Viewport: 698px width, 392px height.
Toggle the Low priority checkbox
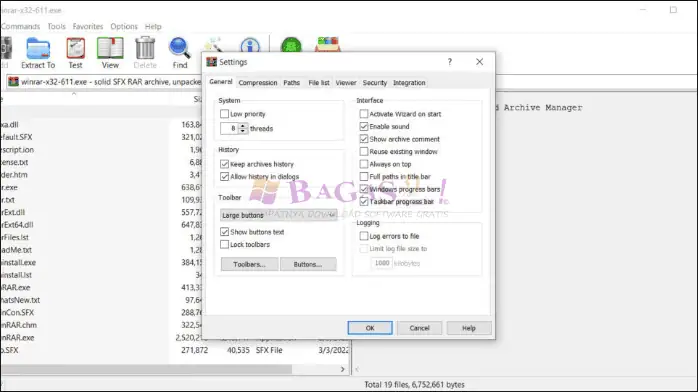click(224, 114)
